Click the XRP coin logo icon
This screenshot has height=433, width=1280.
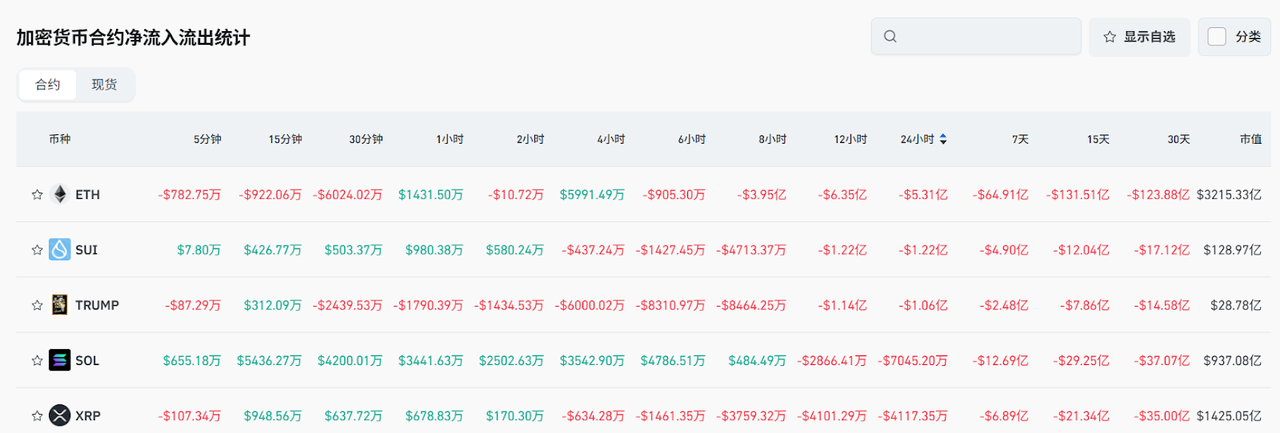(60, 415)
